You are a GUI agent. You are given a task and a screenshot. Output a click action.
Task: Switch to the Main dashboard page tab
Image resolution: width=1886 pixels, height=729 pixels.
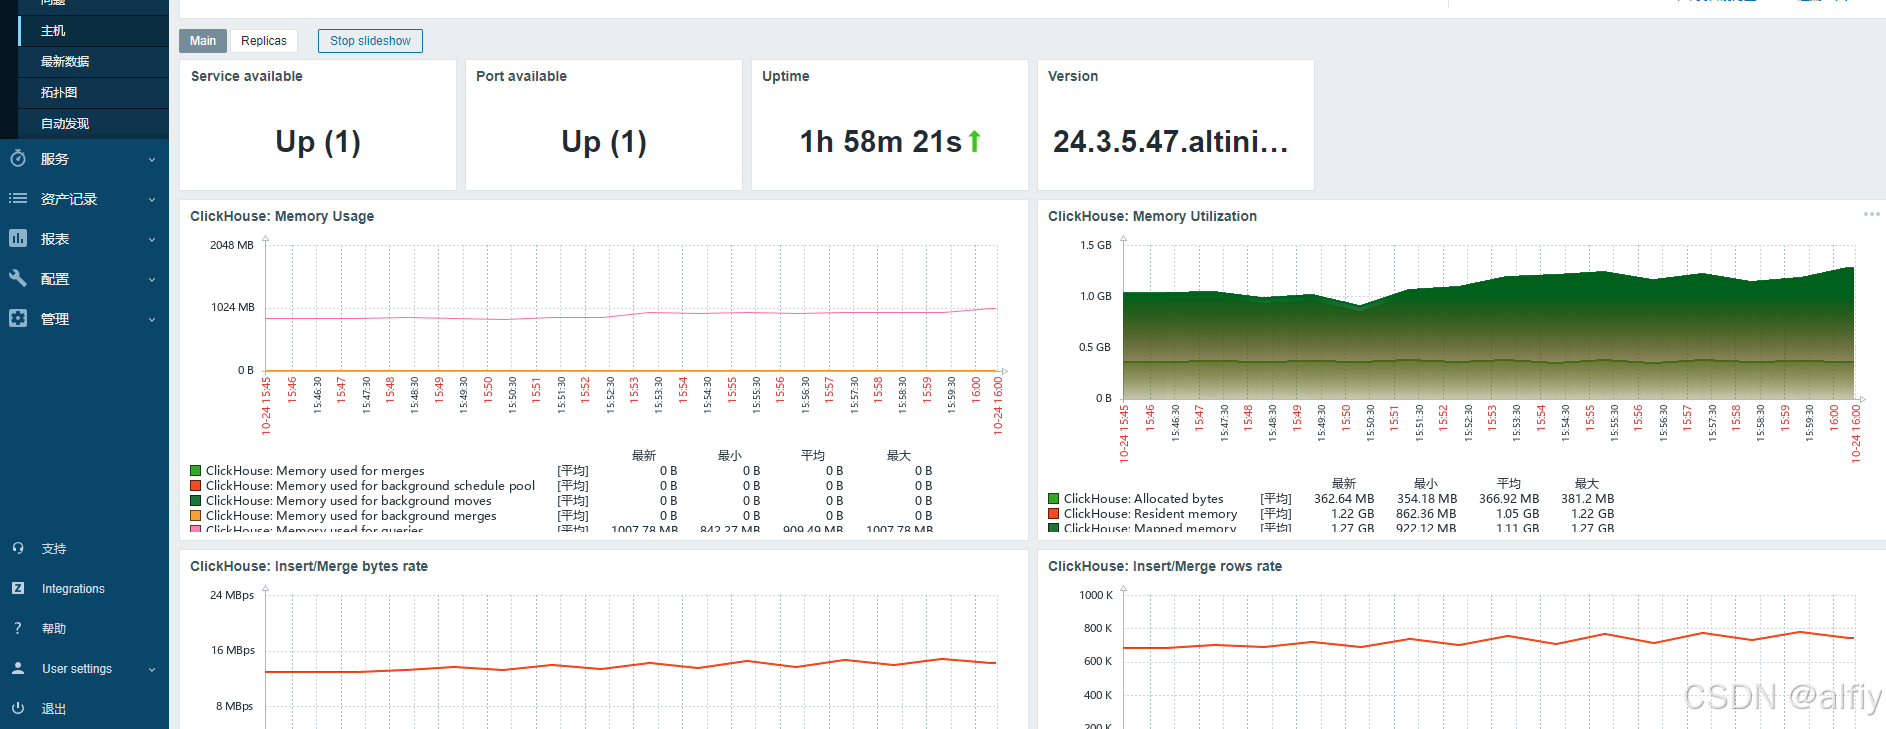[x=203, y=41]
